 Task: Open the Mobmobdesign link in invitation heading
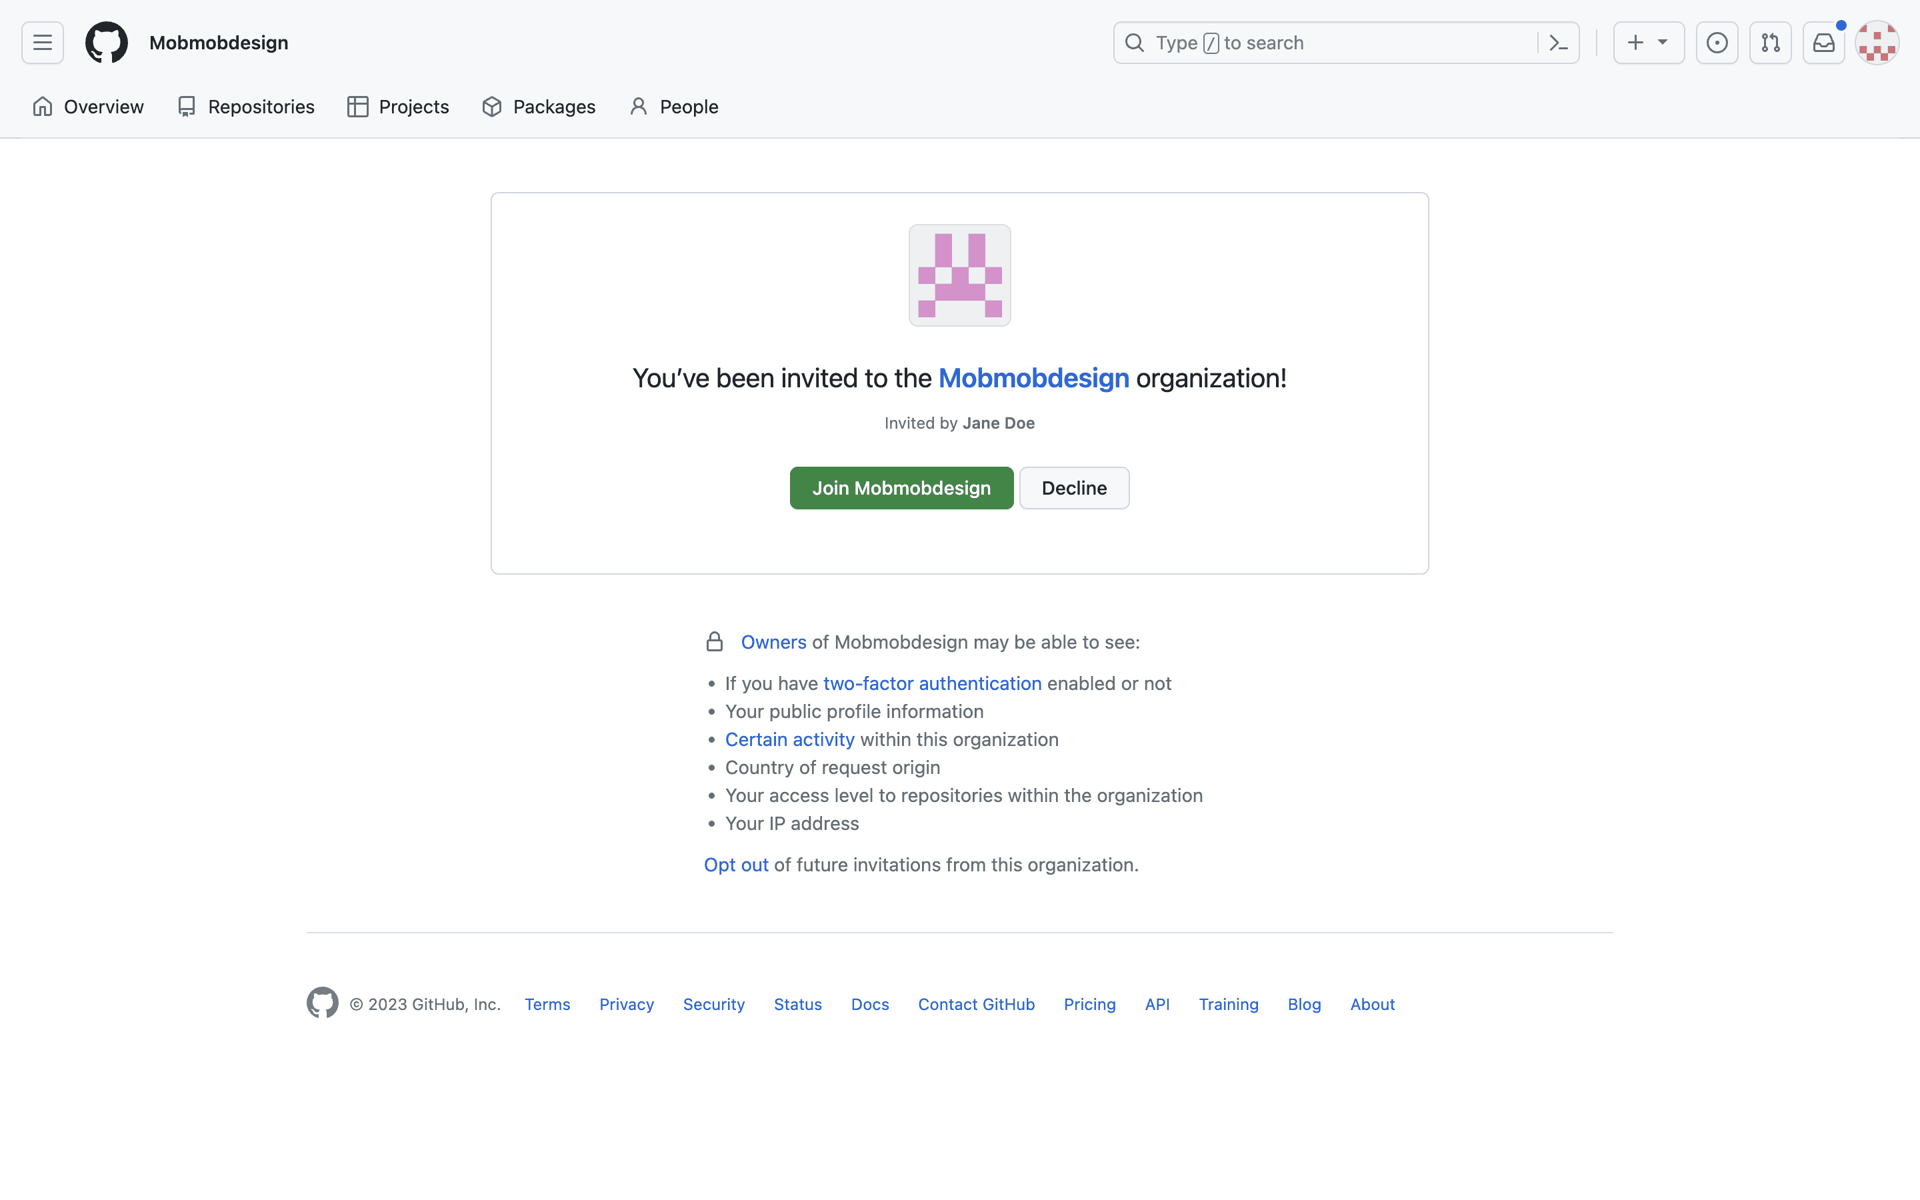click(1033, 378)
